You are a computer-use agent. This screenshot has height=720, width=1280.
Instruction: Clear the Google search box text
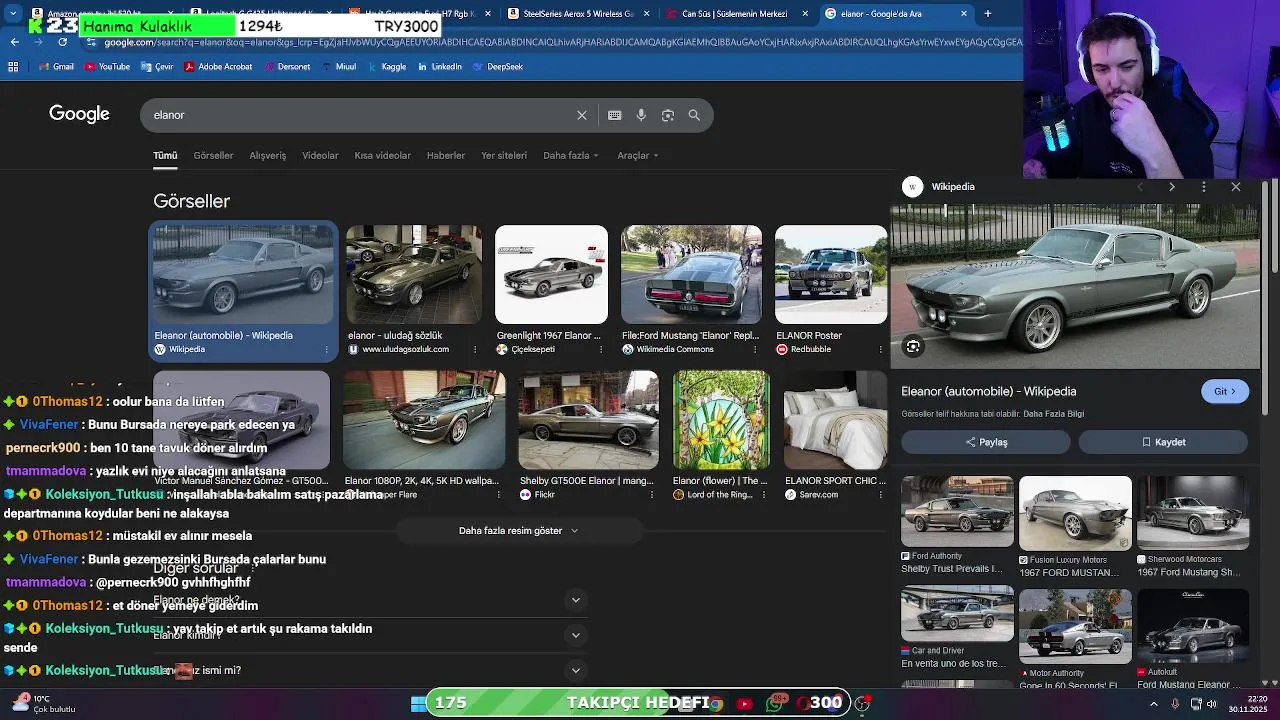[x=582, y=115]
